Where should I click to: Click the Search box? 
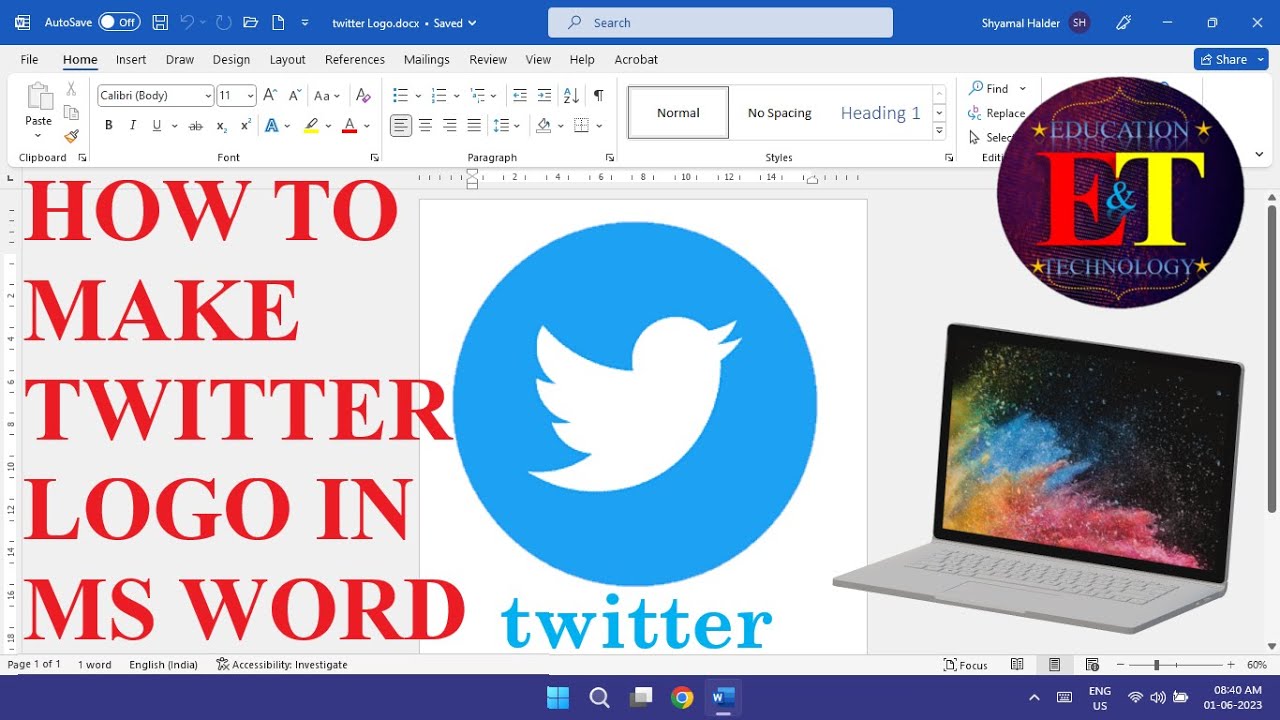(x=720, y=22)
